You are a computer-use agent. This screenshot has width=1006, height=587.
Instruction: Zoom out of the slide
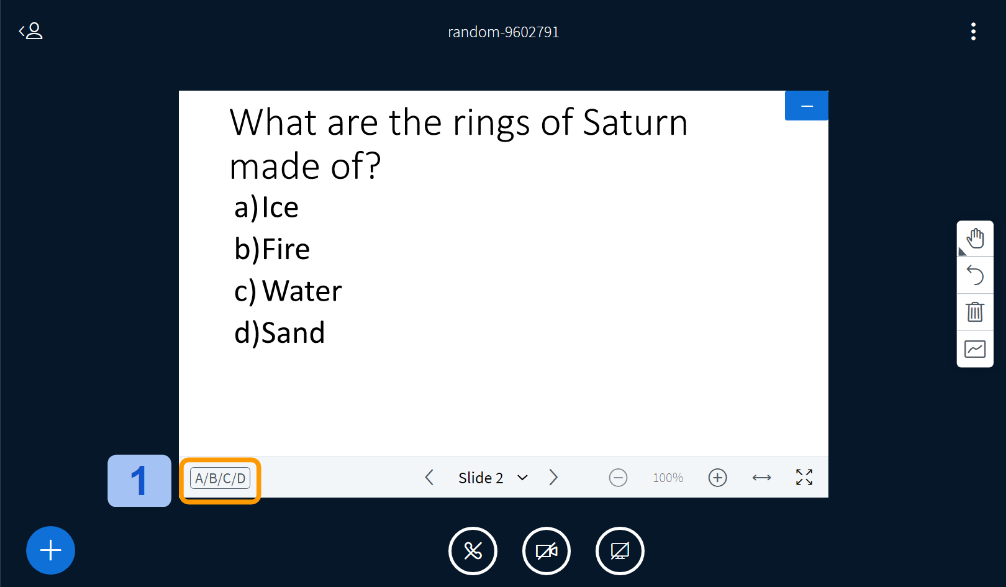pos(618,477)
